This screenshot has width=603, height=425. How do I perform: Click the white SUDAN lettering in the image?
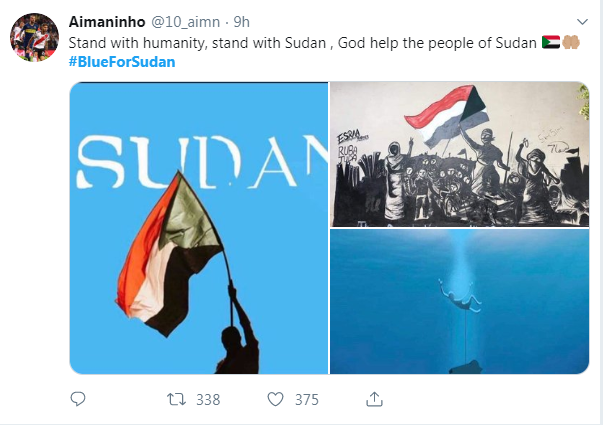pyautogui.click(x=198, y=161)
